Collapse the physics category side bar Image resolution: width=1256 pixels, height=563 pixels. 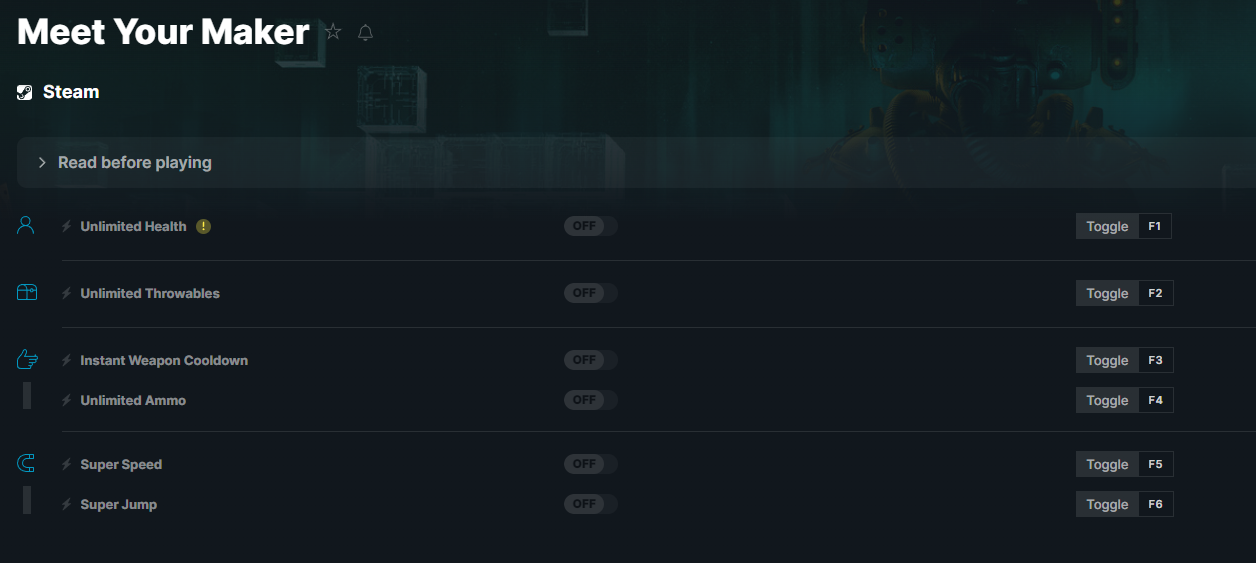pos(27,499)
